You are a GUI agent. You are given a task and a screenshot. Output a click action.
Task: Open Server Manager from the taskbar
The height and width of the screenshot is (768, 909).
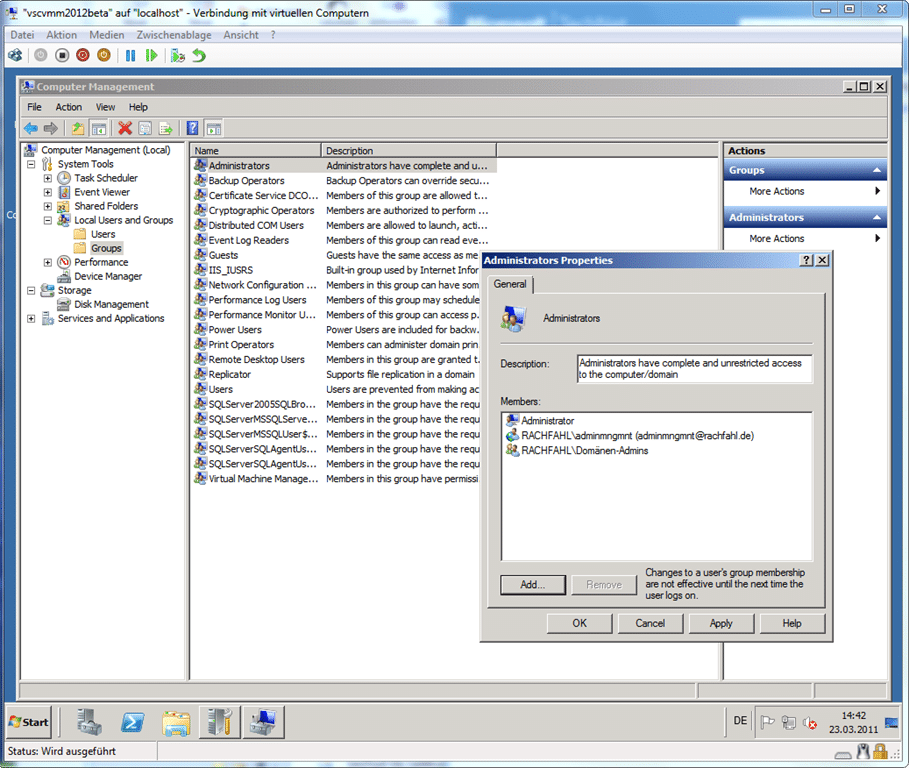point(89,722)
